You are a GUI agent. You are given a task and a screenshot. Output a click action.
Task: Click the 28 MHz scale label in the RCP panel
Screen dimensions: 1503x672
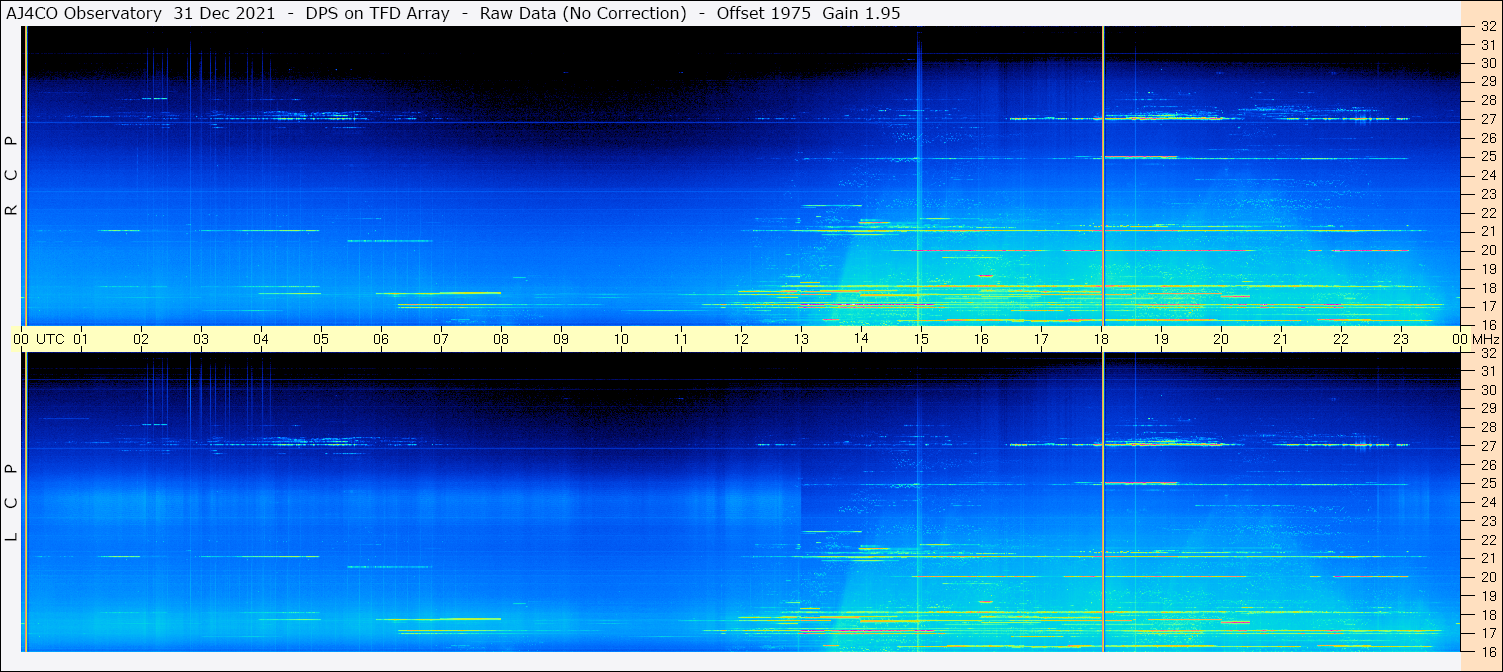[x=1487, y=100]
